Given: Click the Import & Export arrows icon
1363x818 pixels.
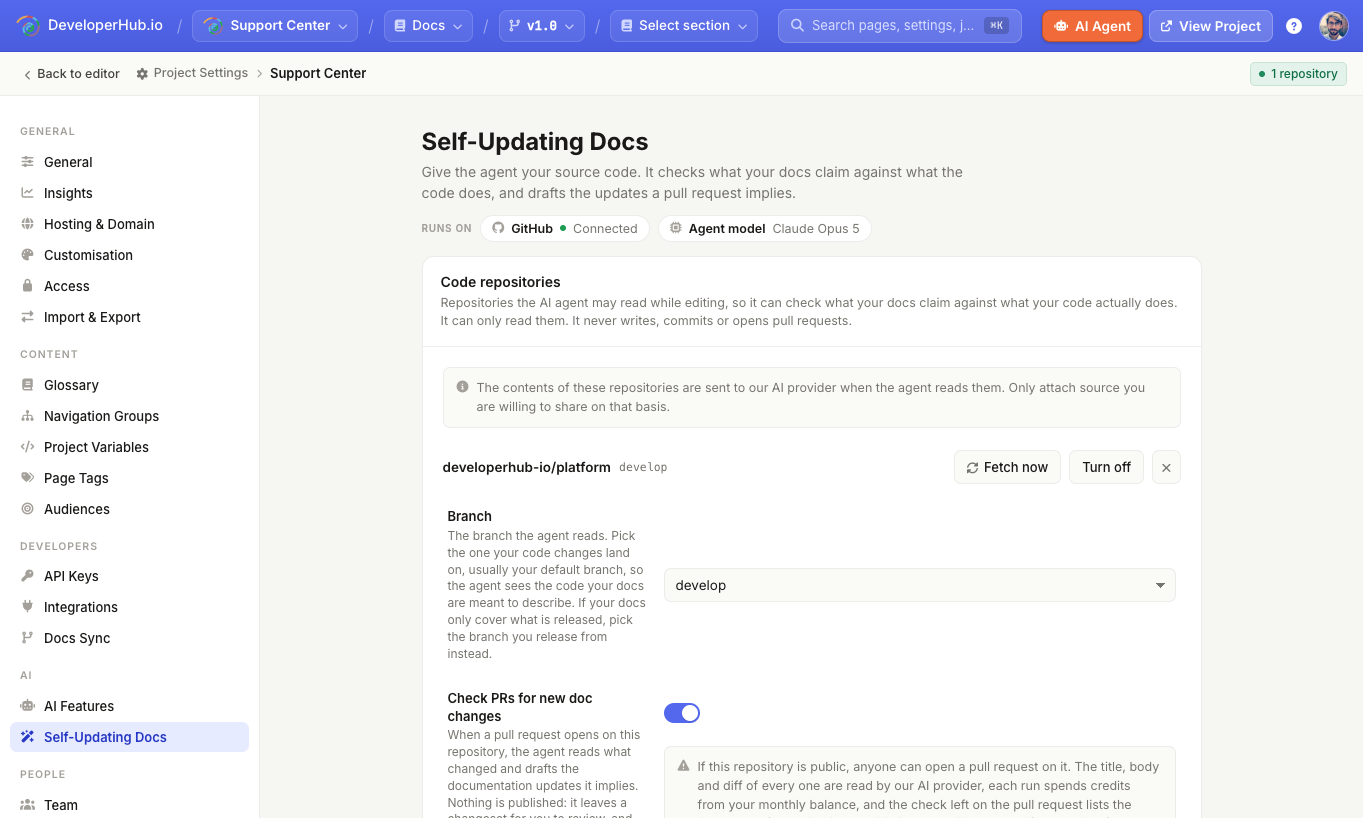Looking at the screenshot, I should (x=28, y=317).
